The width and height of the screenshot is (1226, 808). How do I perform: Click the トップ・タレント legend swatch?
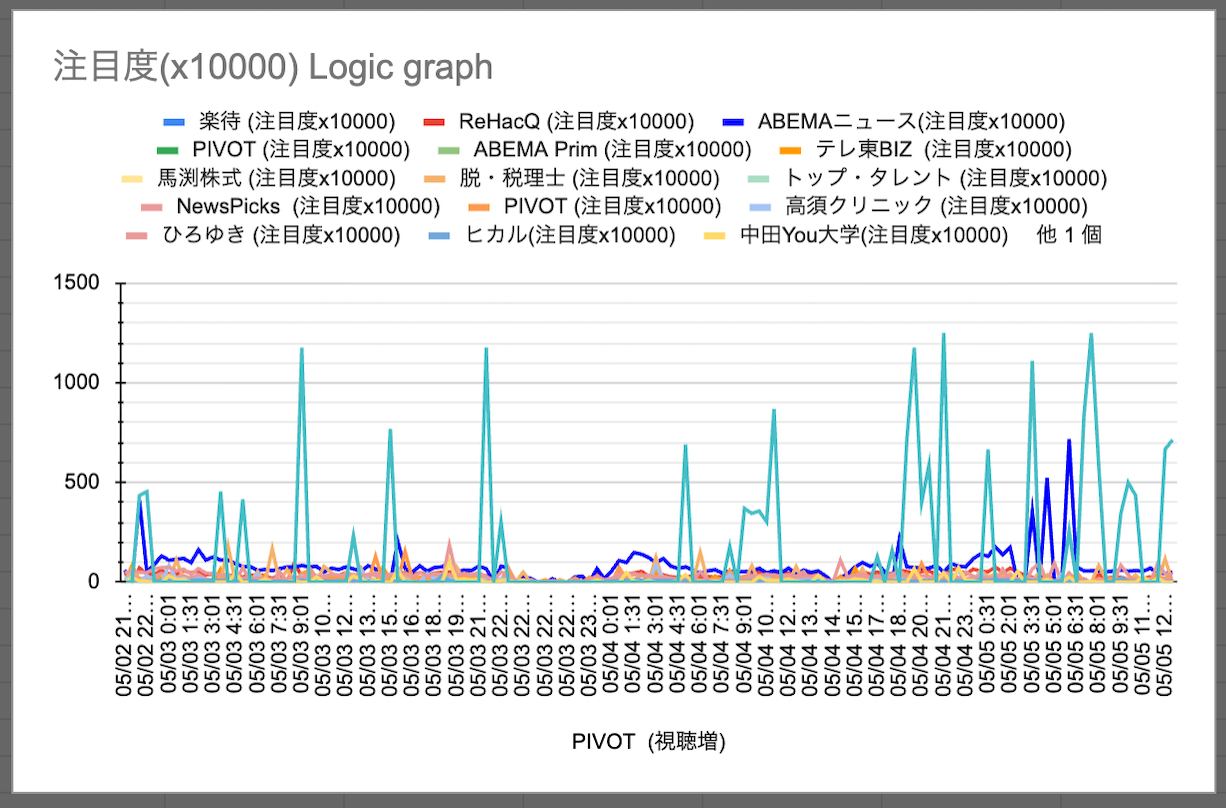761,180
